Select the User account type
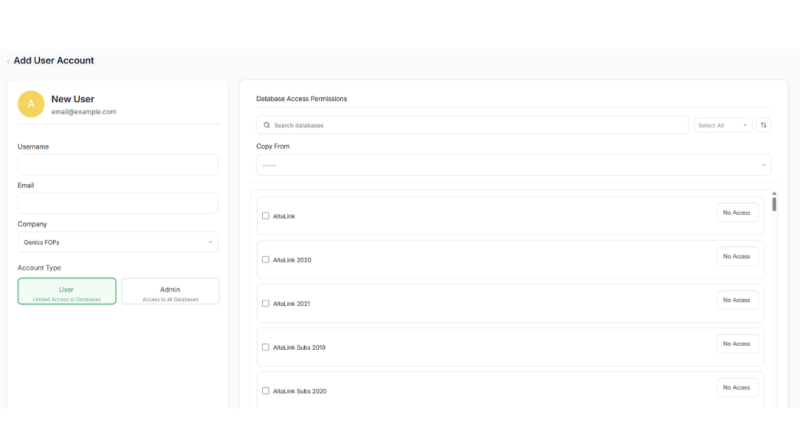 [x=67, y=291]
